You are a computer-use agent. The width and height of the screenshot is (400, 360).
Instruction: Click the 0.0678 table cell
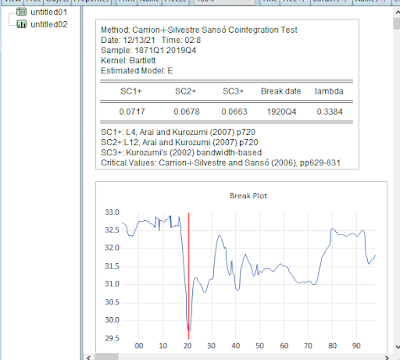tap(186, 112)
